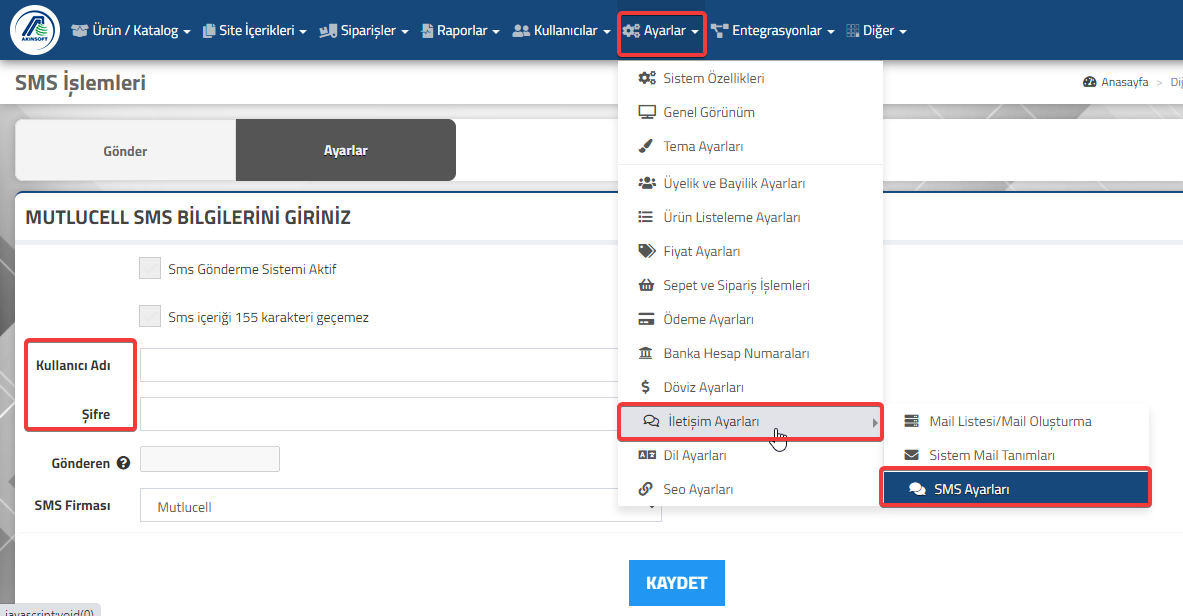Click the monitor icon for Genel Görünüm

click(647, 112)
